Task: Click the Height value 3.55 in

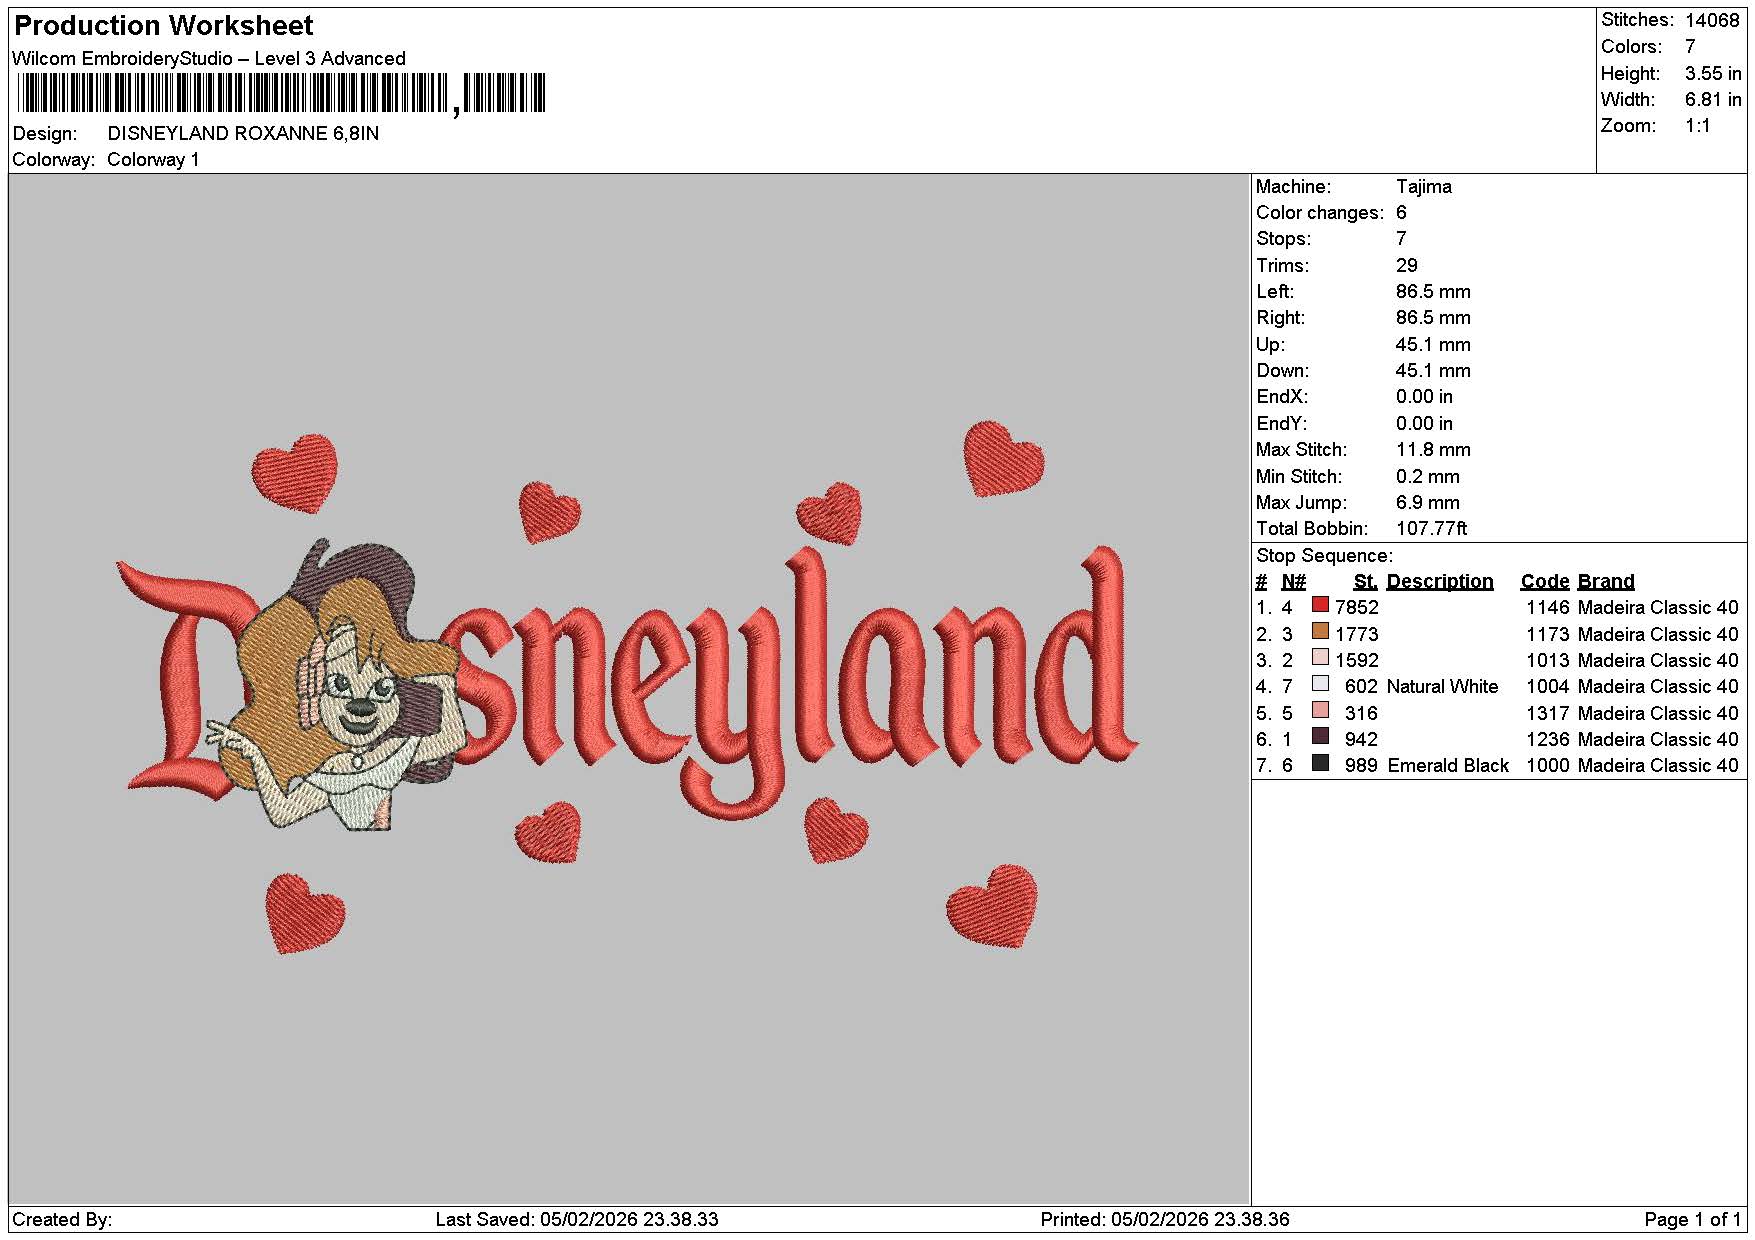Action: pyautogui.click(x=1712, y=73)
